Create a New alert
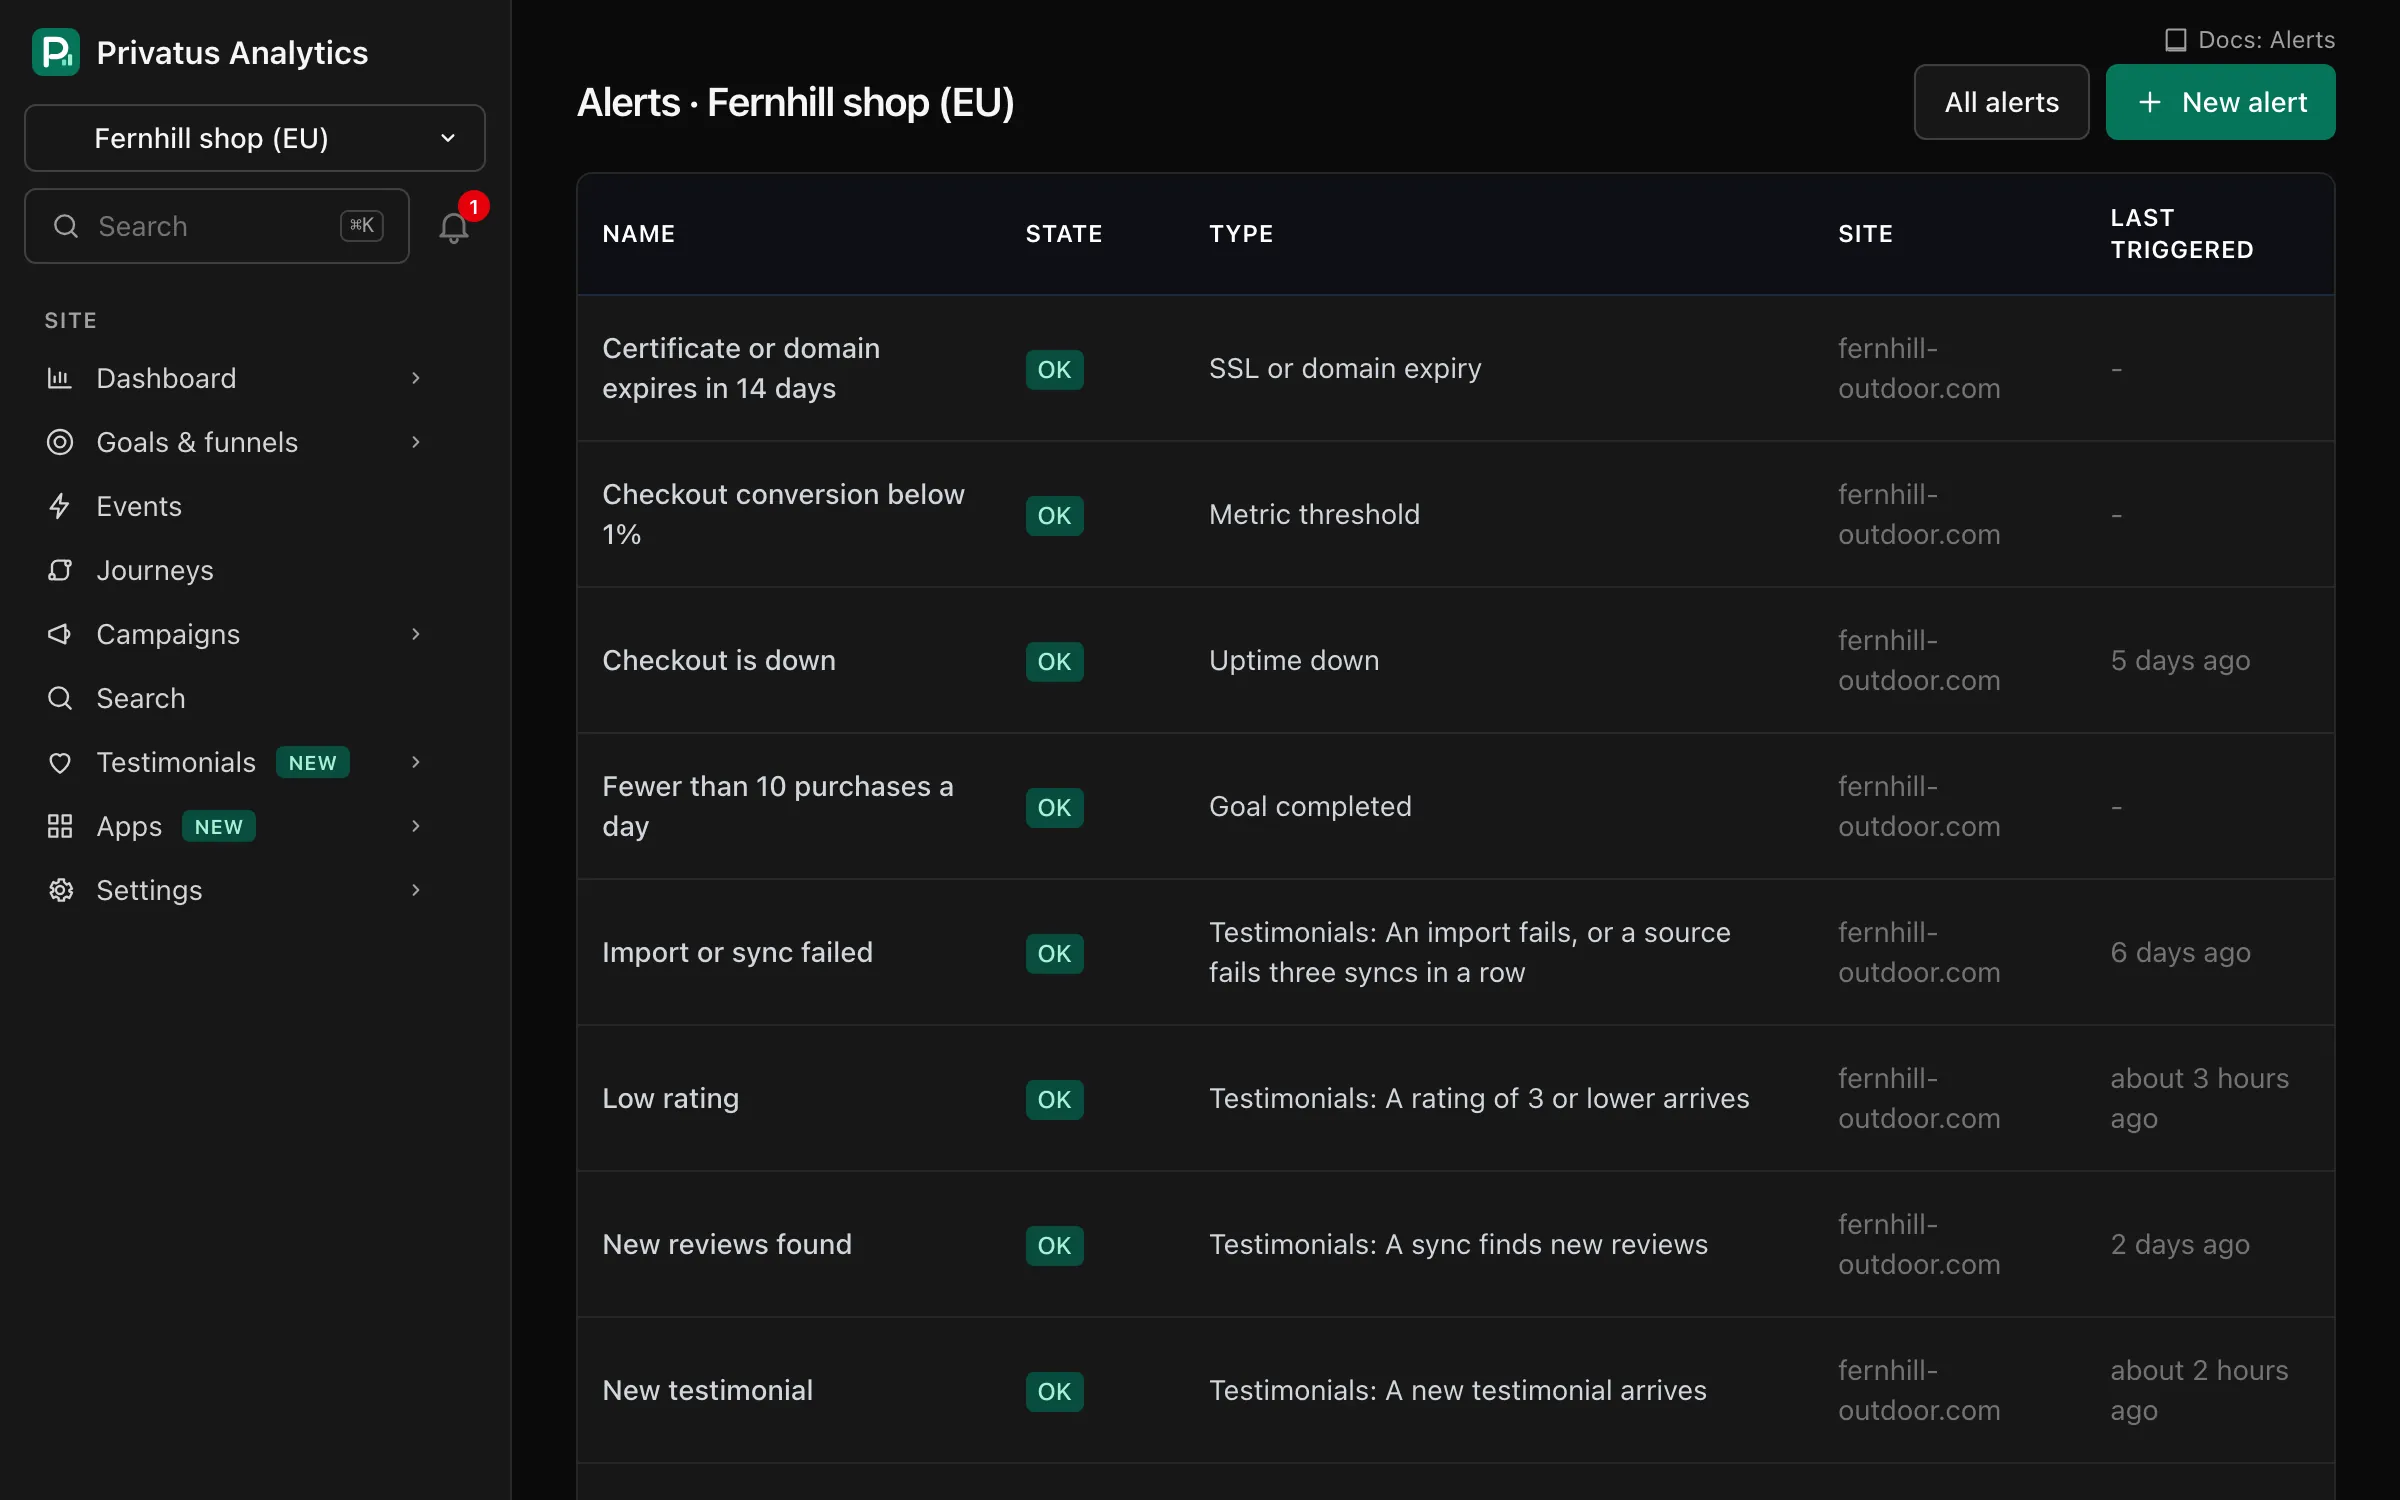The width and height of the screenshot is (2400, 1500). pyautogui.click(x=2220, y=102)
